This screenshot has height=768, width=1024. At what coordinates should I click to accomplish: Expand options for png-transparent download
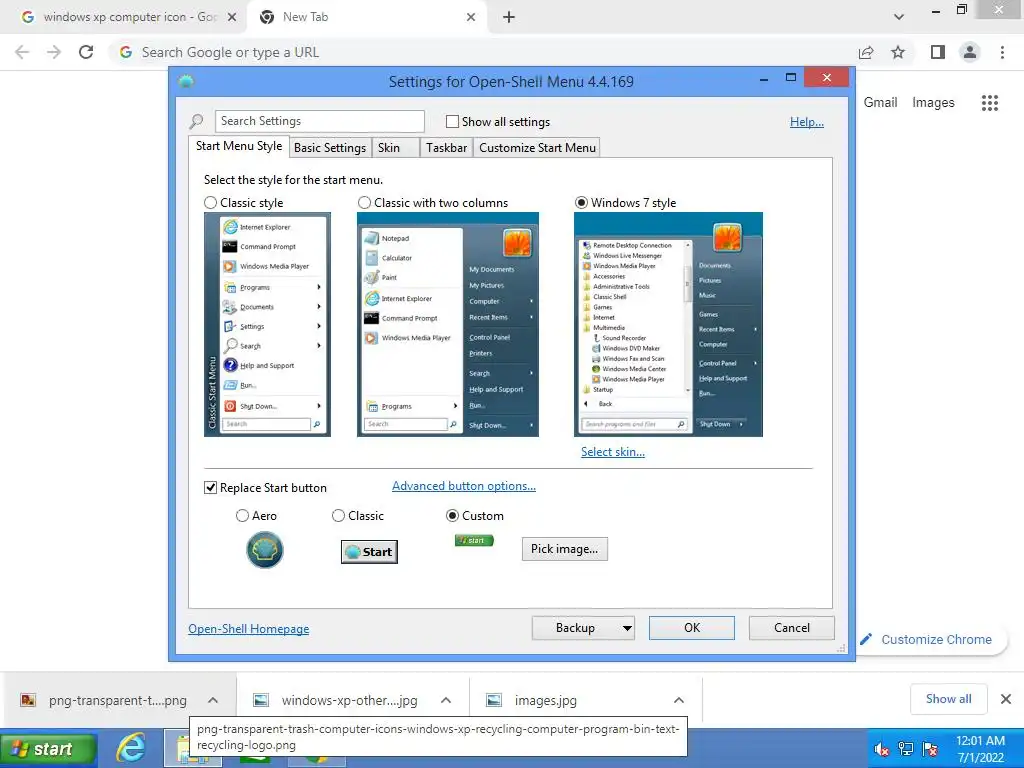pyautogui.click(x=213, y=700)
